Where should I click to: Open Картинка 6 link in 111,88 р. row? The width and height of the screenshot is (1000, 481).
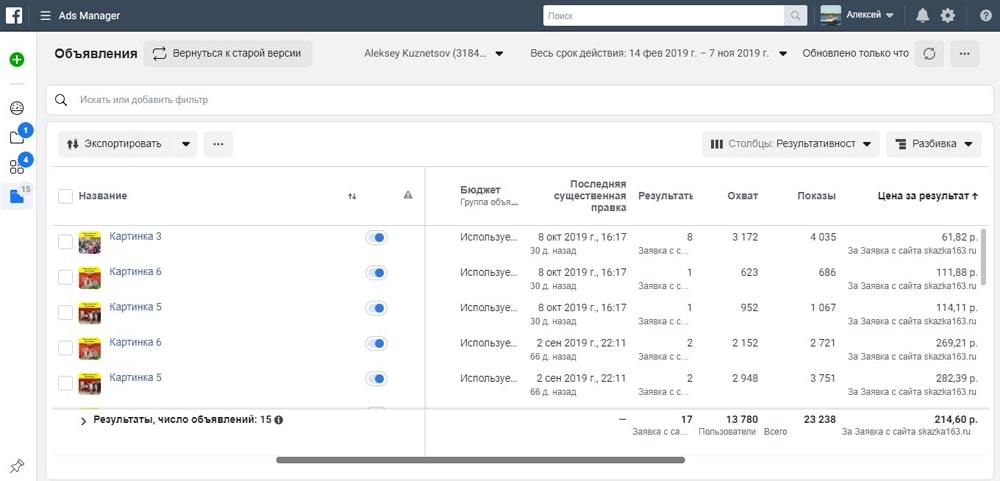135,272
